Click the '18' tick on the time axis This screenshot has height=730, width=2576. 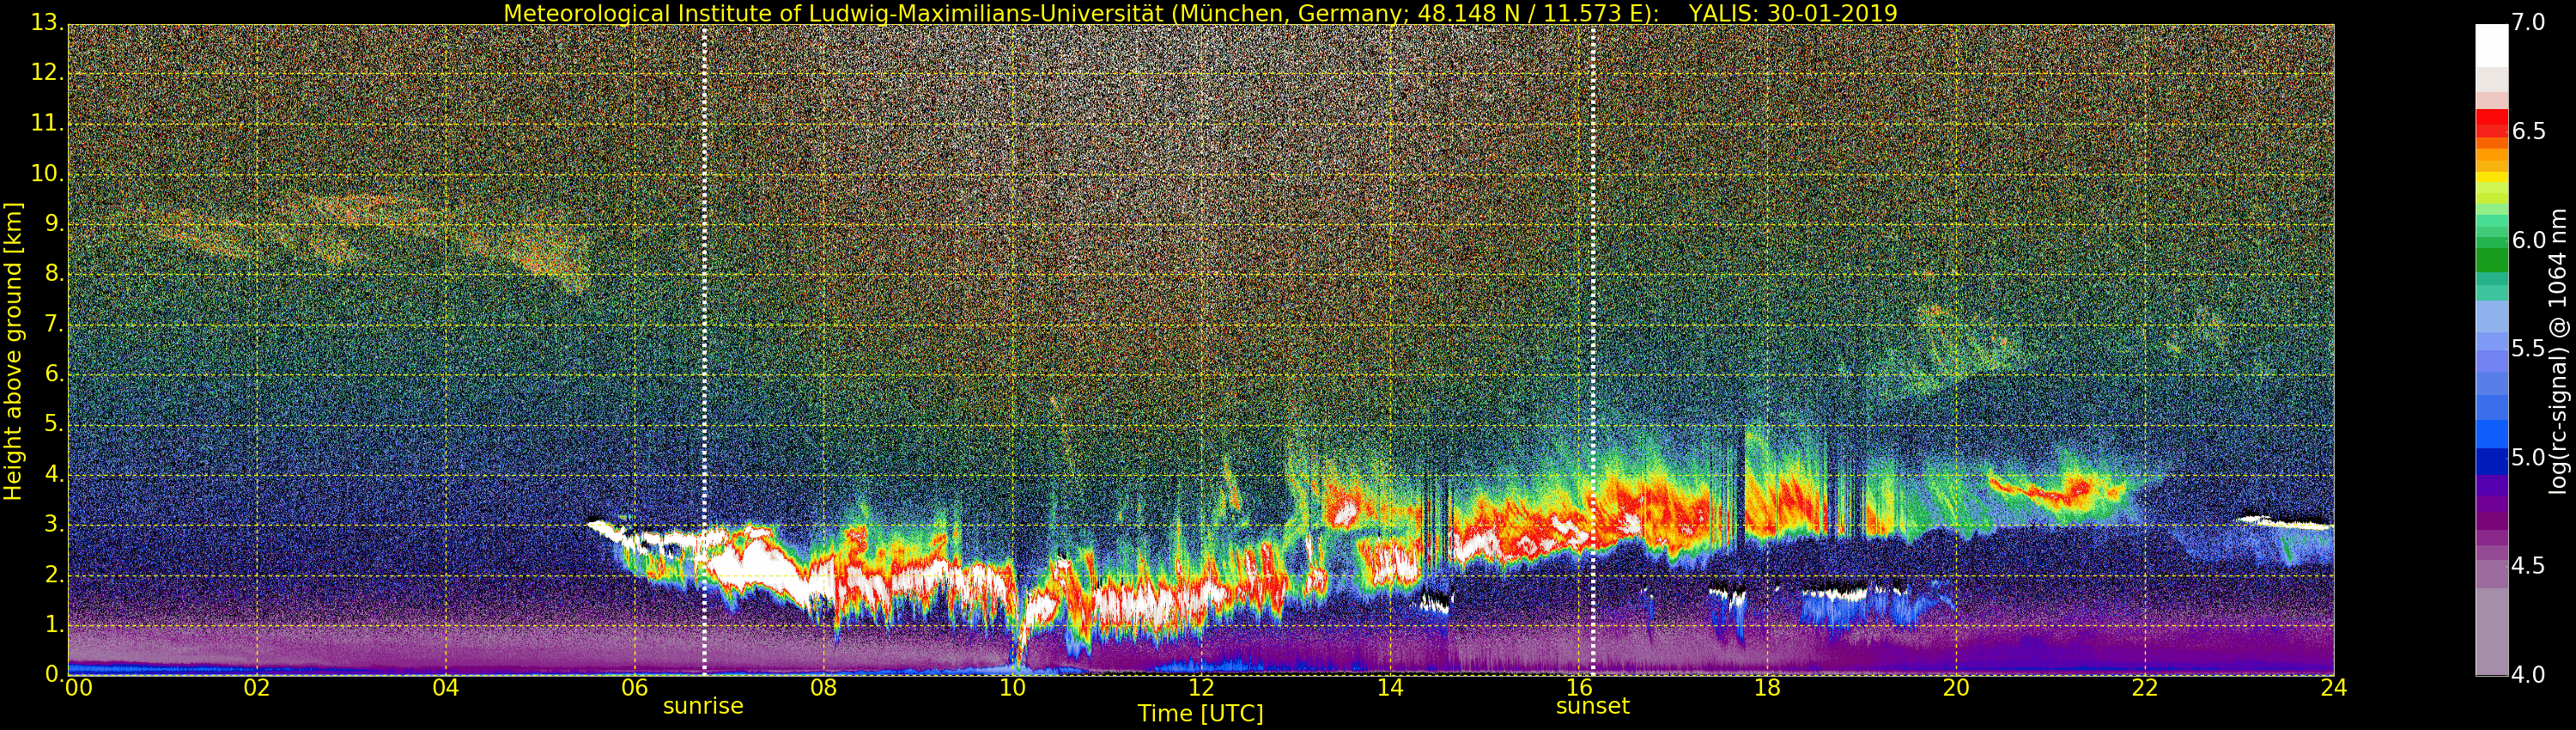[1767, 687]
